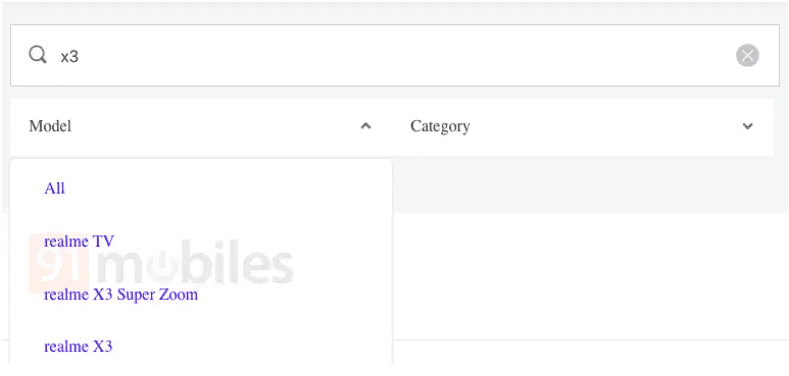Click the mobiles wordmark in the watermark
The width and height of the screenshot is (789, 376).
tap(193, 264)
